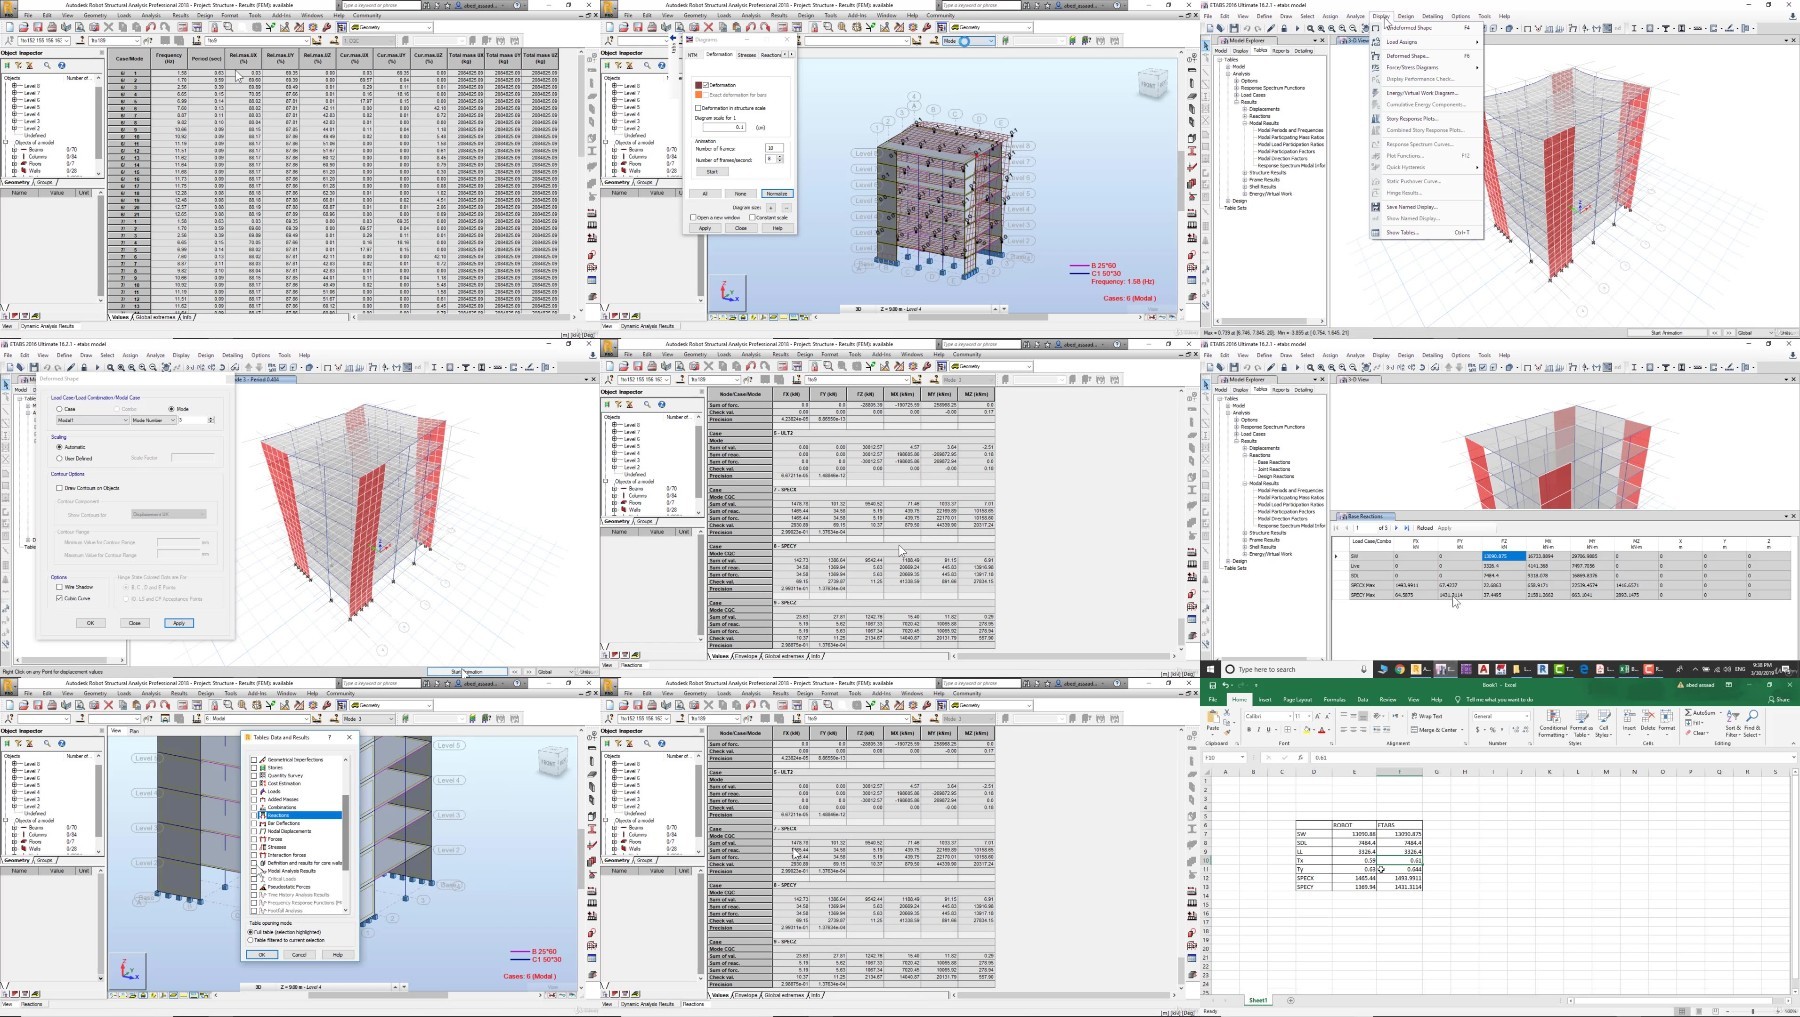This screenshot has width=1800, height=1017.
Task: Click the AutoSum icon in Excel
Action: (x=1700, y=713)
